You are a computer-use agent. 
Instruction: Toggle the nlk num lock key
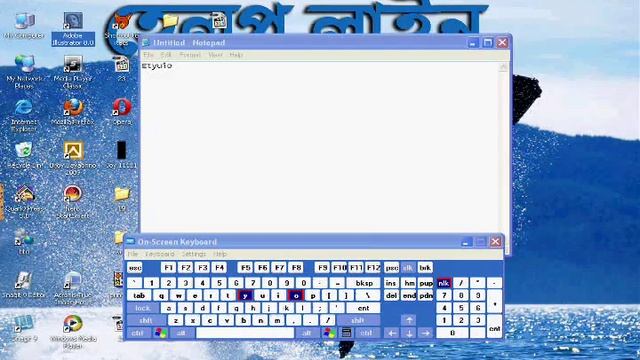pyautogui.click(x=444, y=283)
